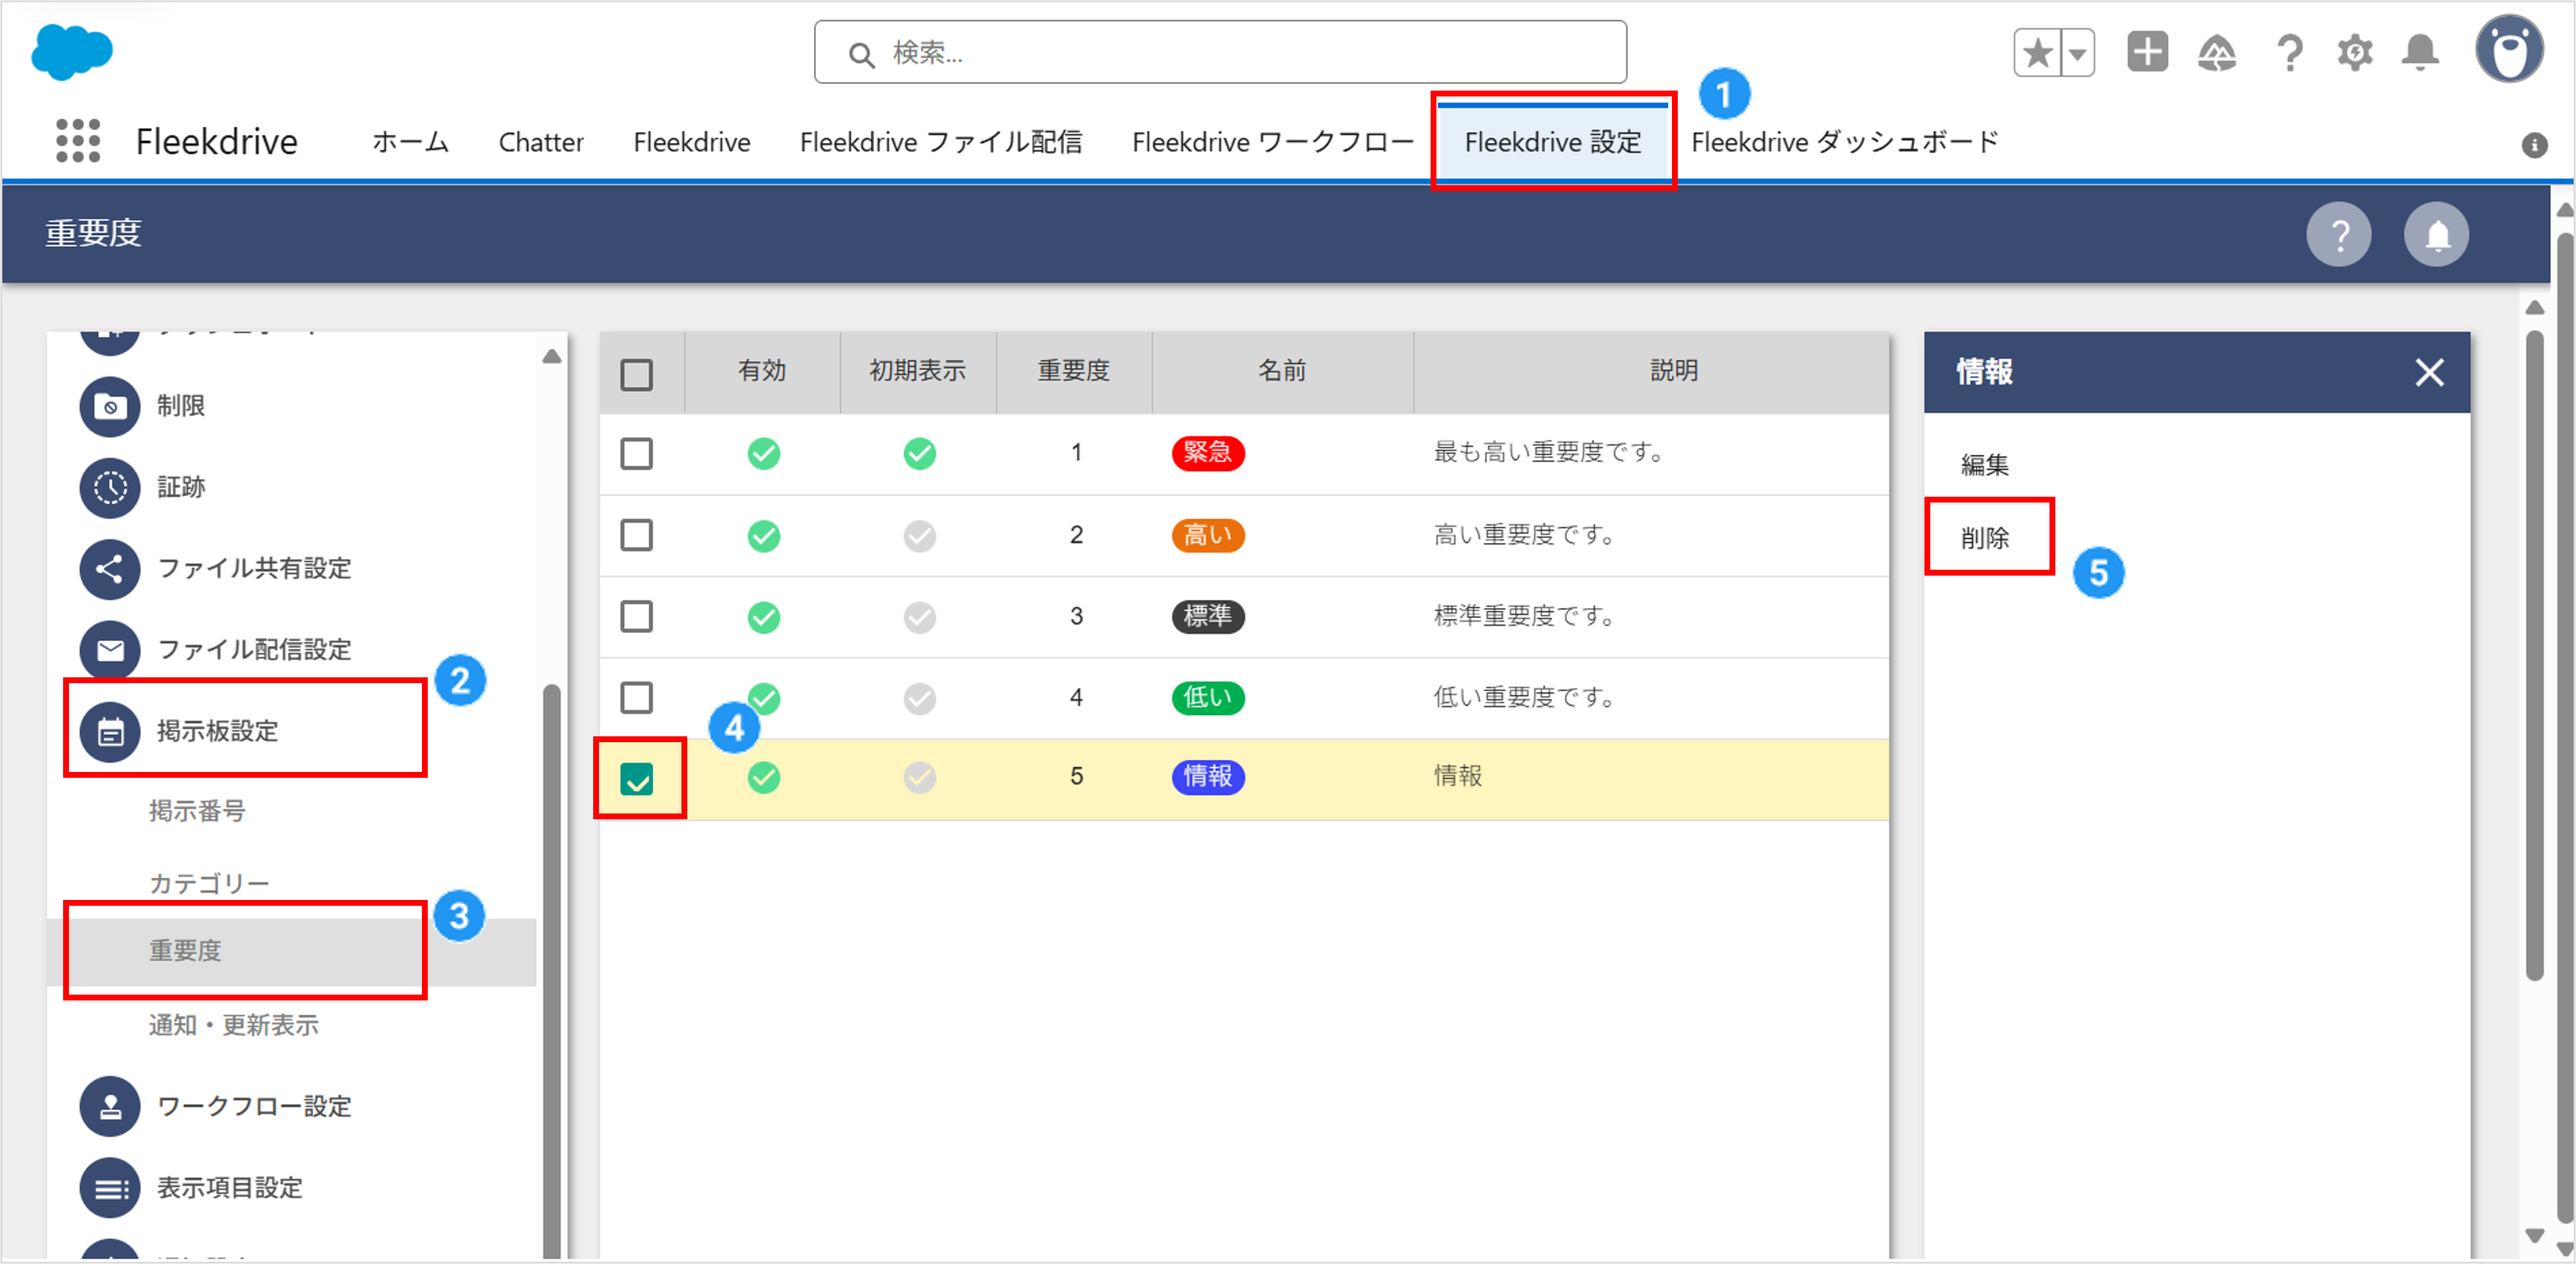Expand the favorites list dropdown arrow

click(x=2078, y=53)
